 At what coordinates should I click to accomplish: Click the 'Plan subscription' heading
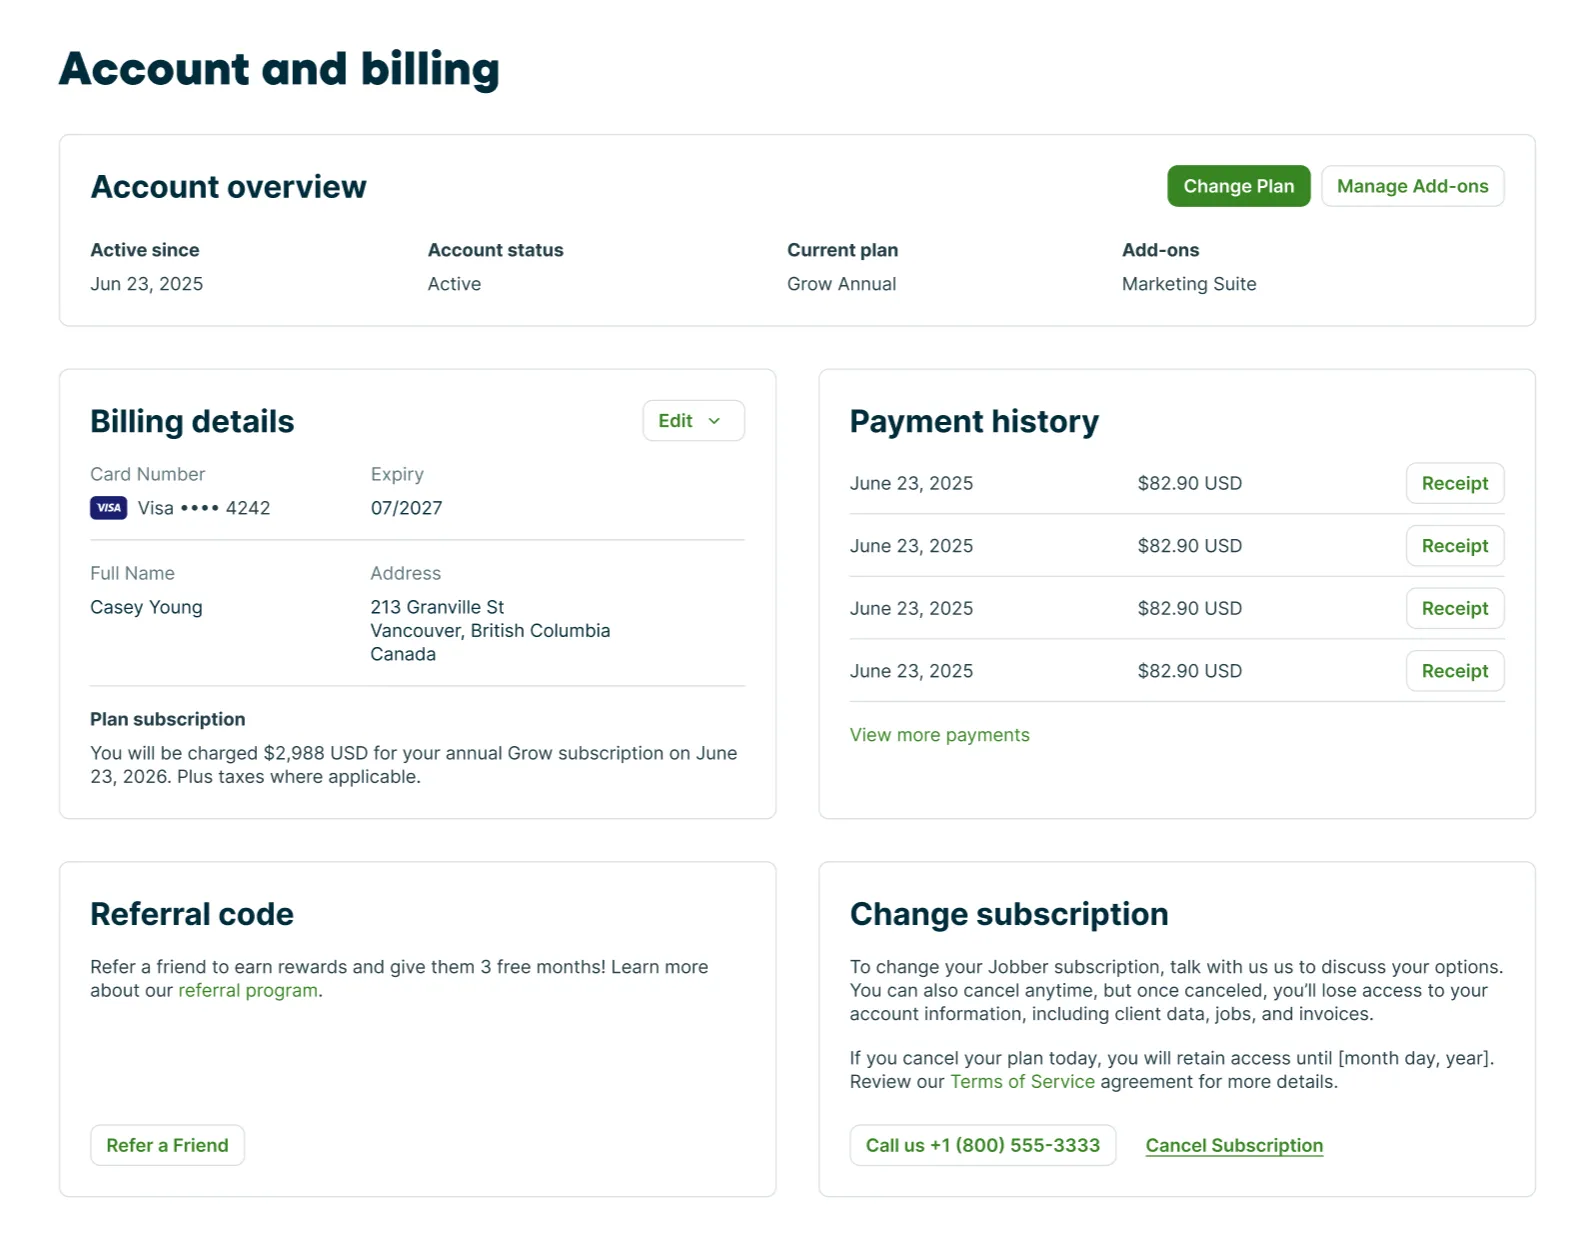pyautogui.click(x=167, y=719)
